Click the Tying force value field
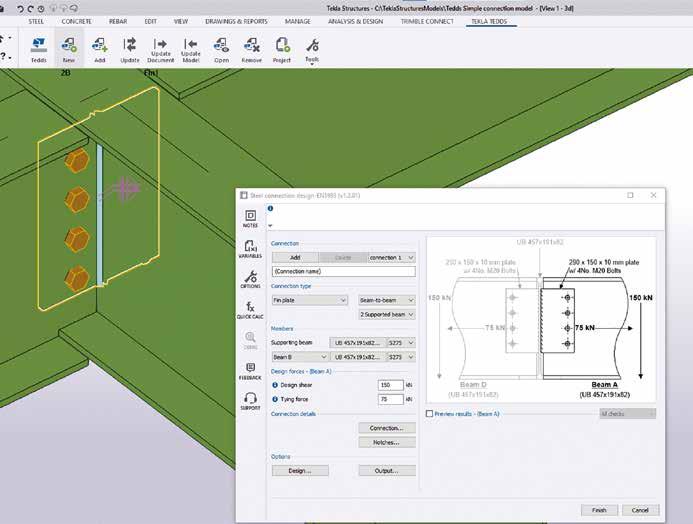 pyautogui.click(x=391, y=399)
